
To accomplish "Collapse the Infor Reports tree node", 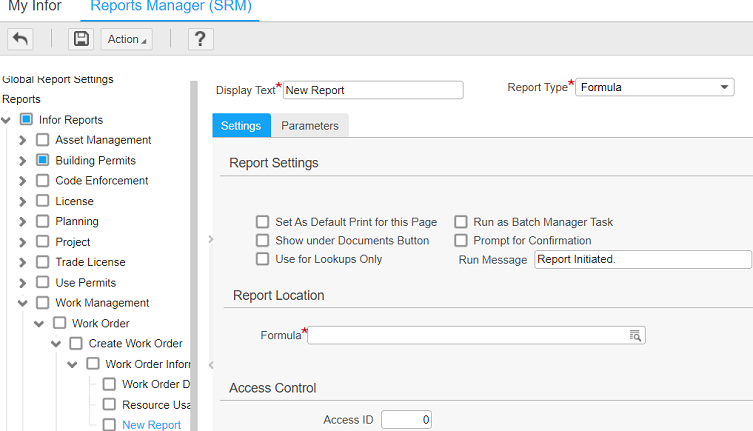I will [x=7, y=120].
